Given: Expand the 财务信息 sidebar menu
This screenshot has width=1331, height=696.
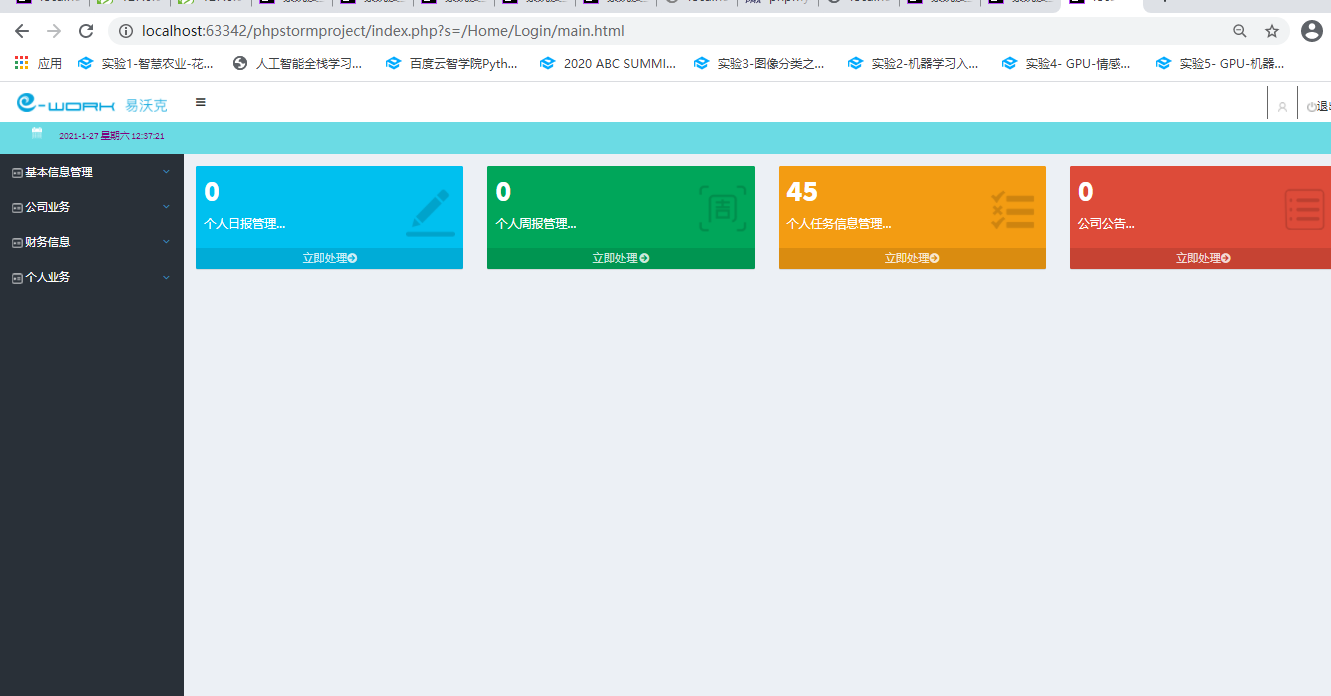Looking at the screenshot, I should coord(91,242).
